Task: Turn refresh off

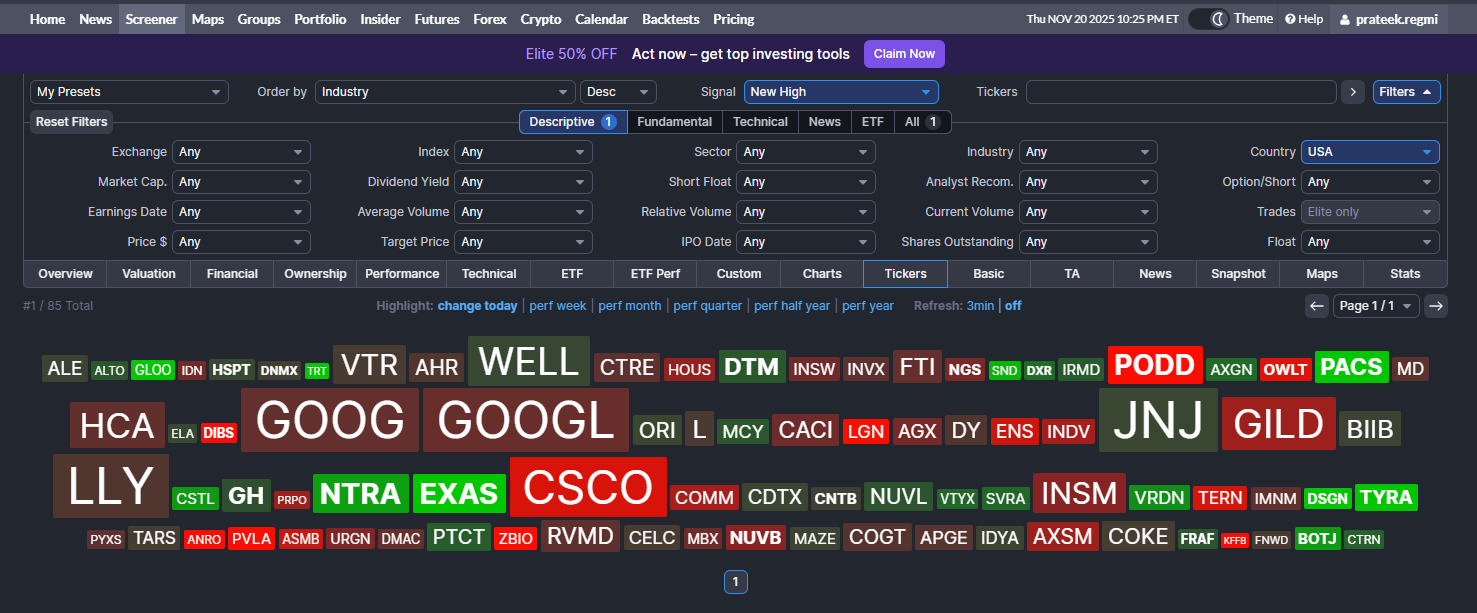Action: click(x=1013, y=306)
